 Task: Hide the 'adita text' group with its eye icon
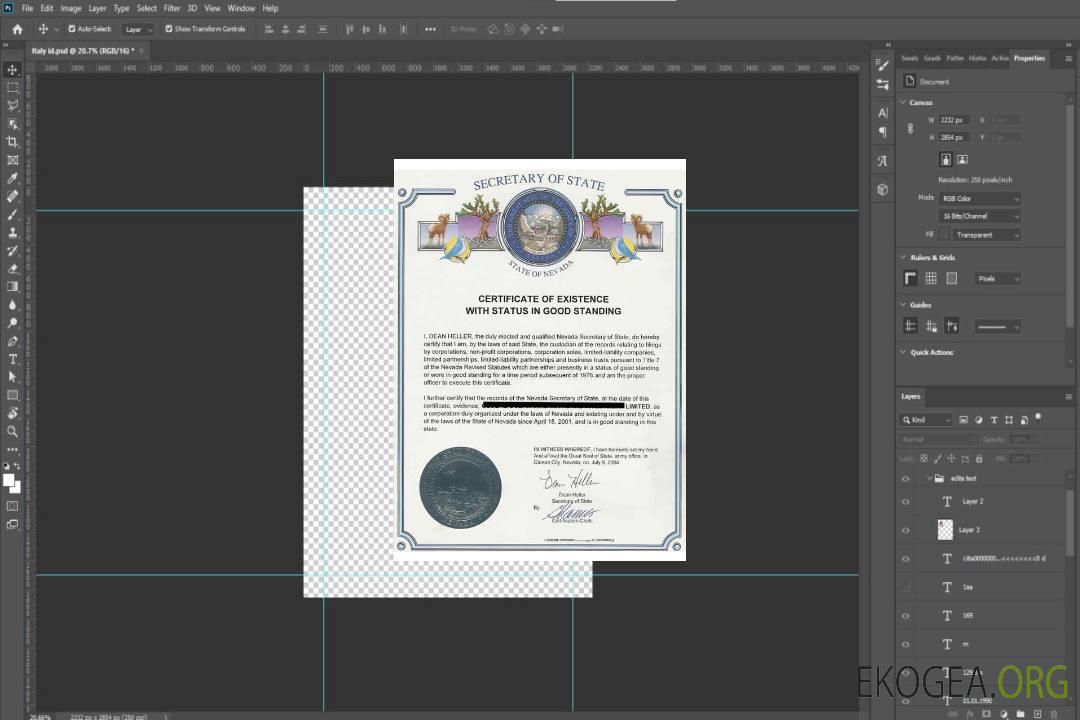click(x=906, y=479)
